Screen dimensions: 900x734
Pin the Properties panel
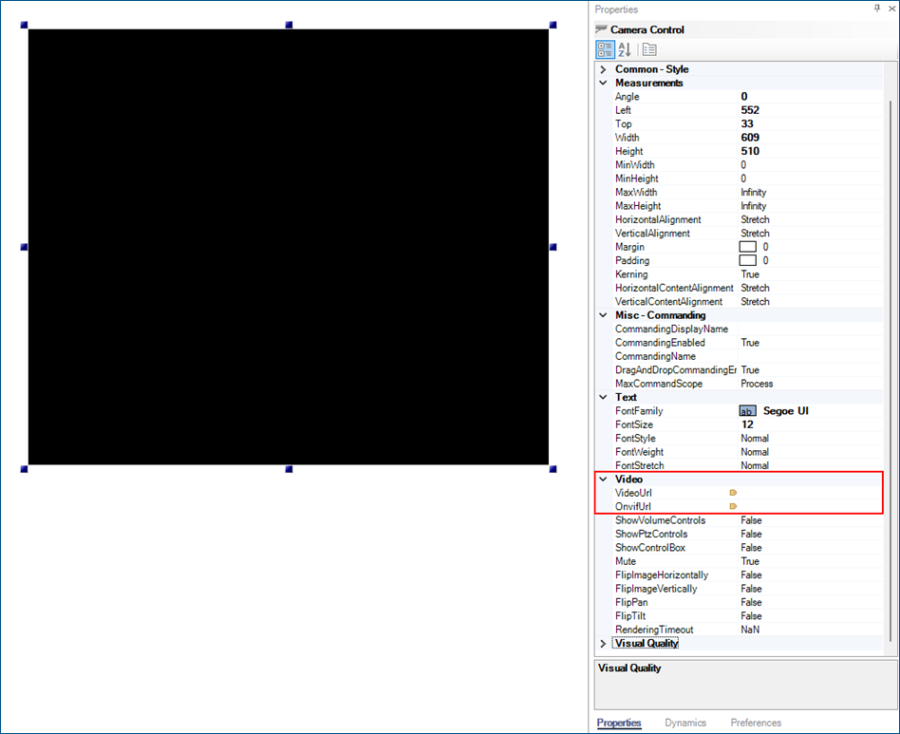(877, 8)
